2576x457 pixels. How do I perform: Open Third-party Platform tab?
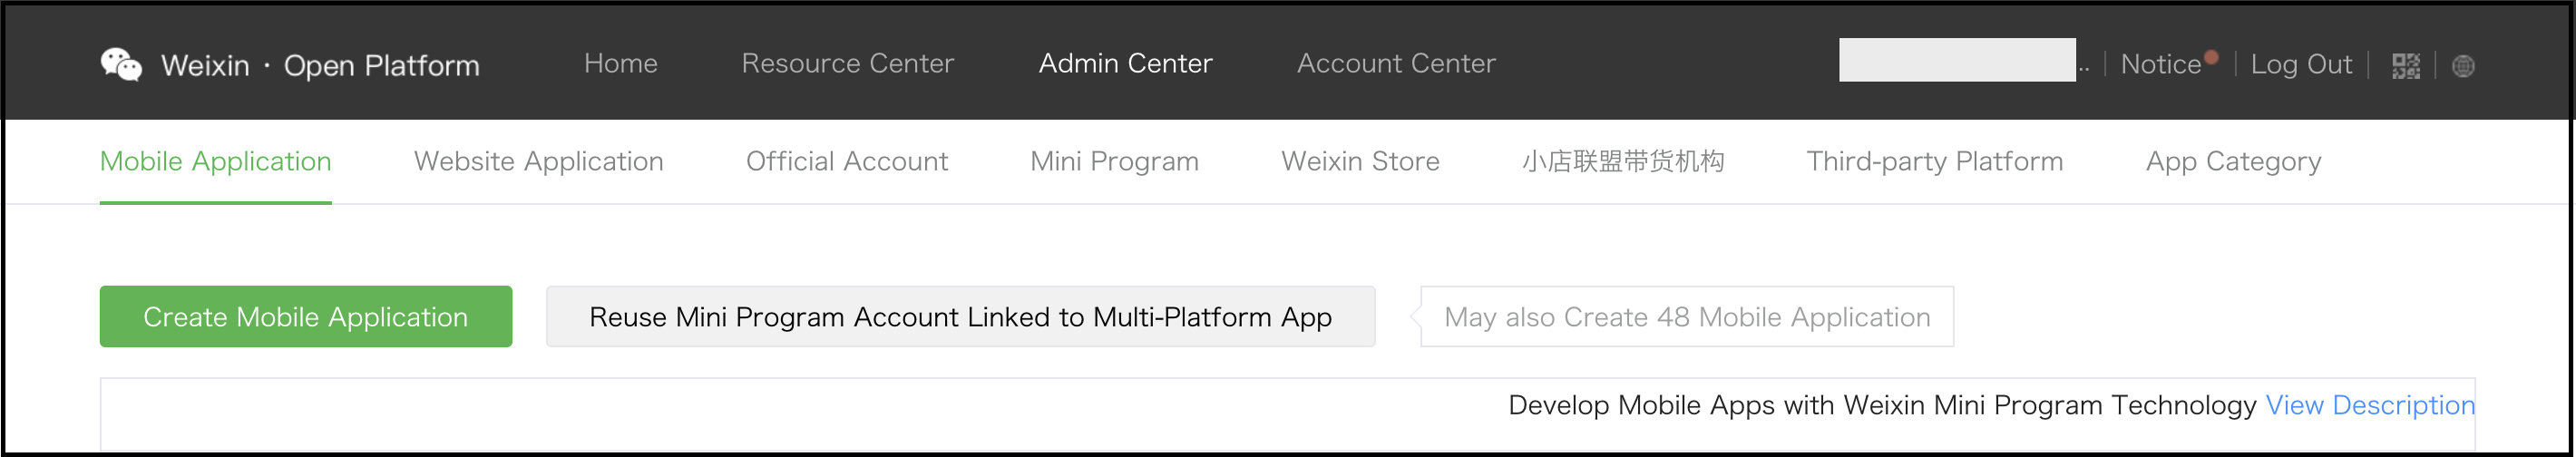tap(1934, 161)
